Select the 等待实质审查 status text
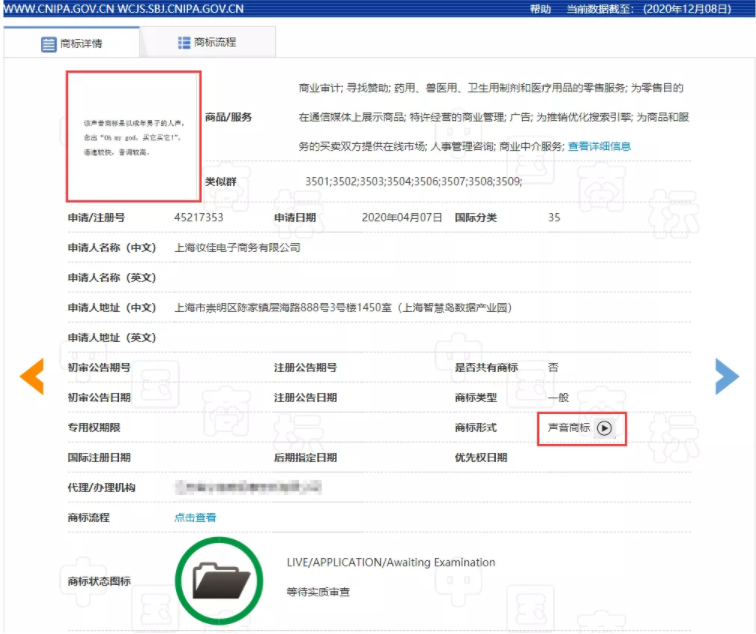The image size is (756, 634). [318, 592]
